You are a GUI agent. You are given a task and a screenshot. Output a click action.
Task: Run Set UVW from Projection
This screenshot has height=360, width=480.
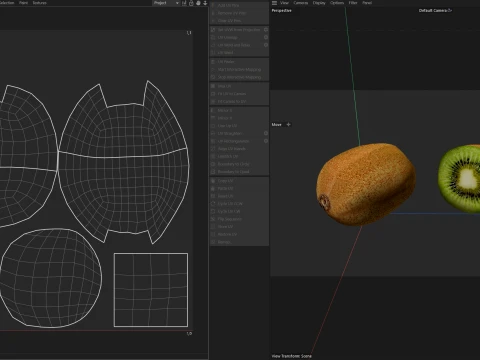236,30
